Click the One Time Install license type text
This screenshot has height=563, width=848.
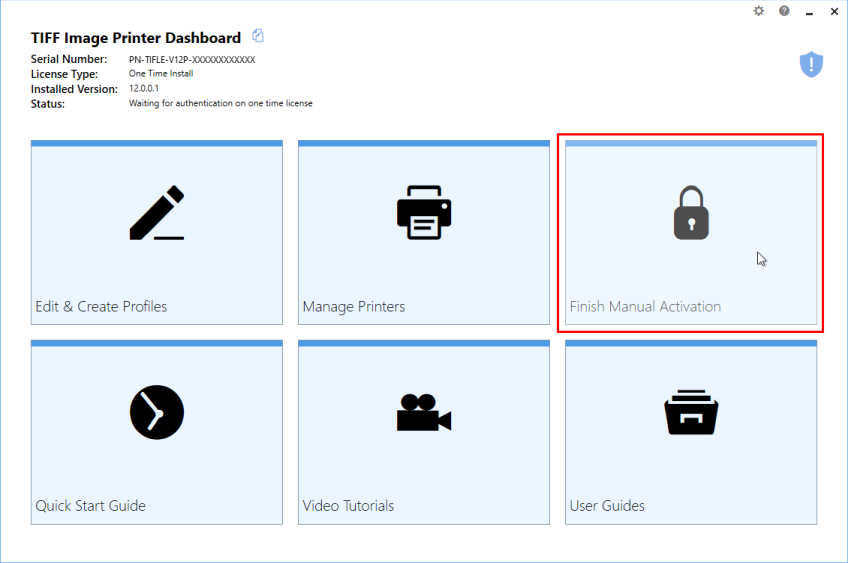[161, 74]
